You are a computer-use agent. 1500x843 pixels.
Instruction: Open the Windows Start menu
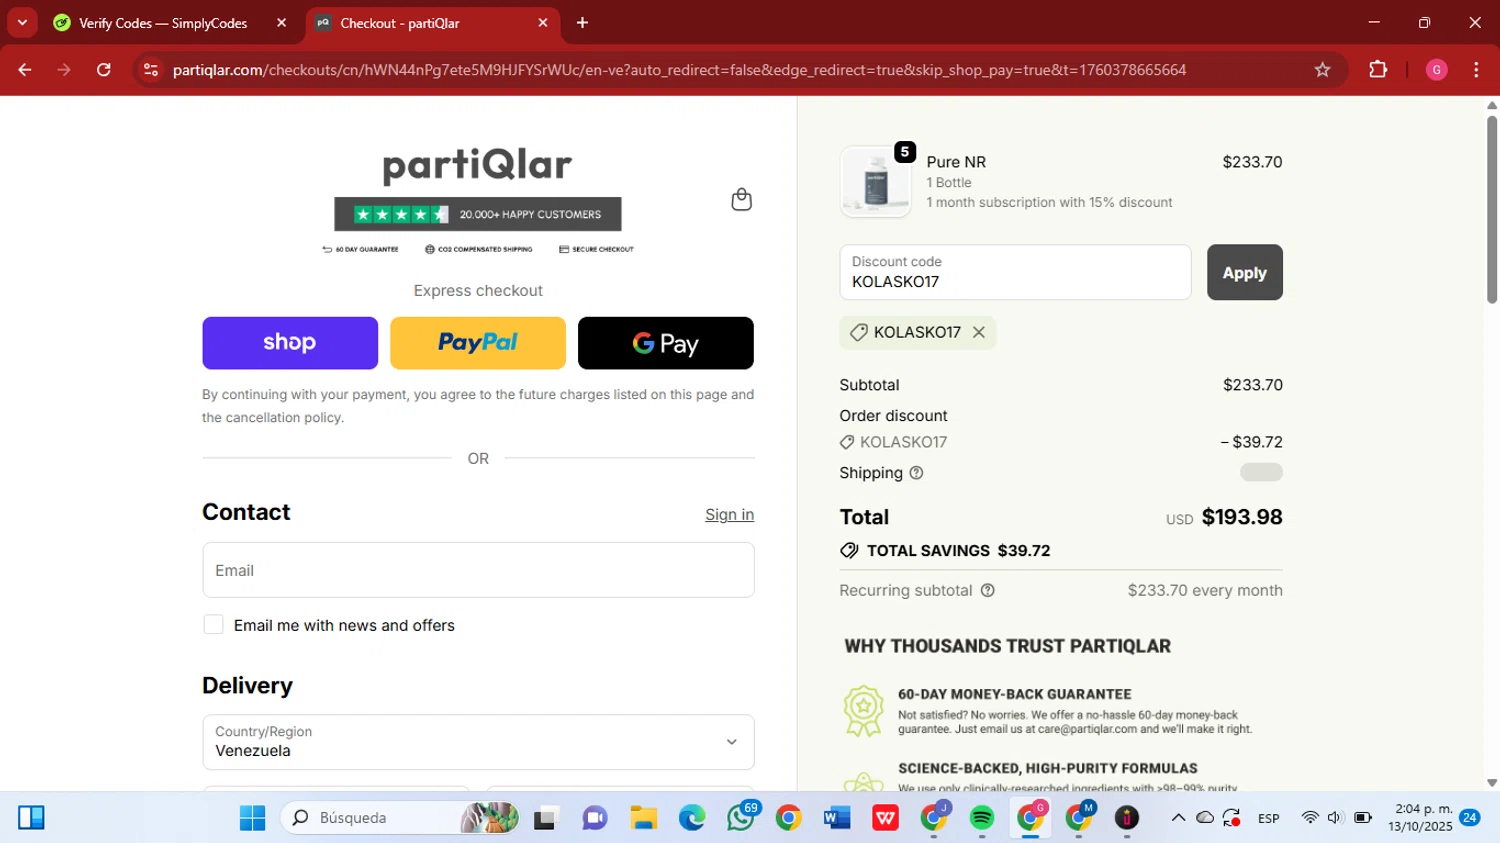pyautogui.click(x=252, y=818)
